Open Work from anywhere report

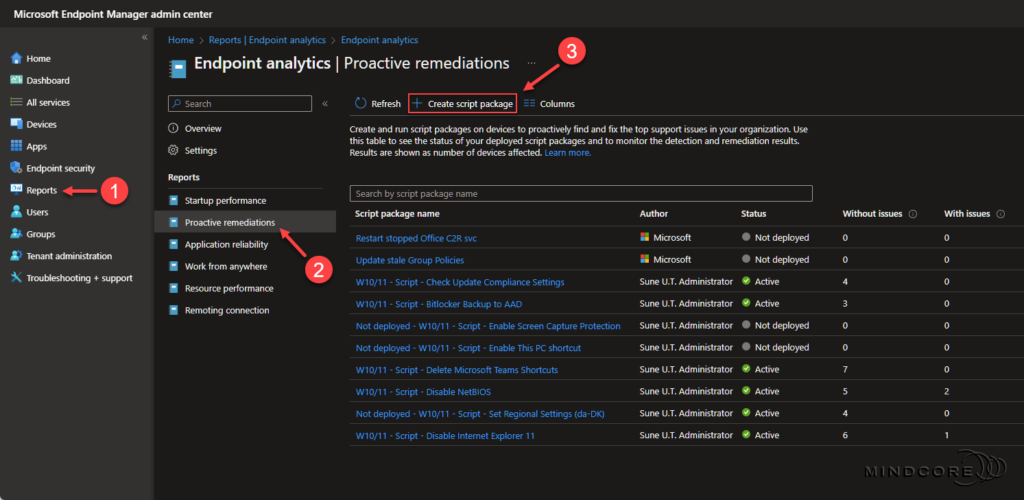226,266
